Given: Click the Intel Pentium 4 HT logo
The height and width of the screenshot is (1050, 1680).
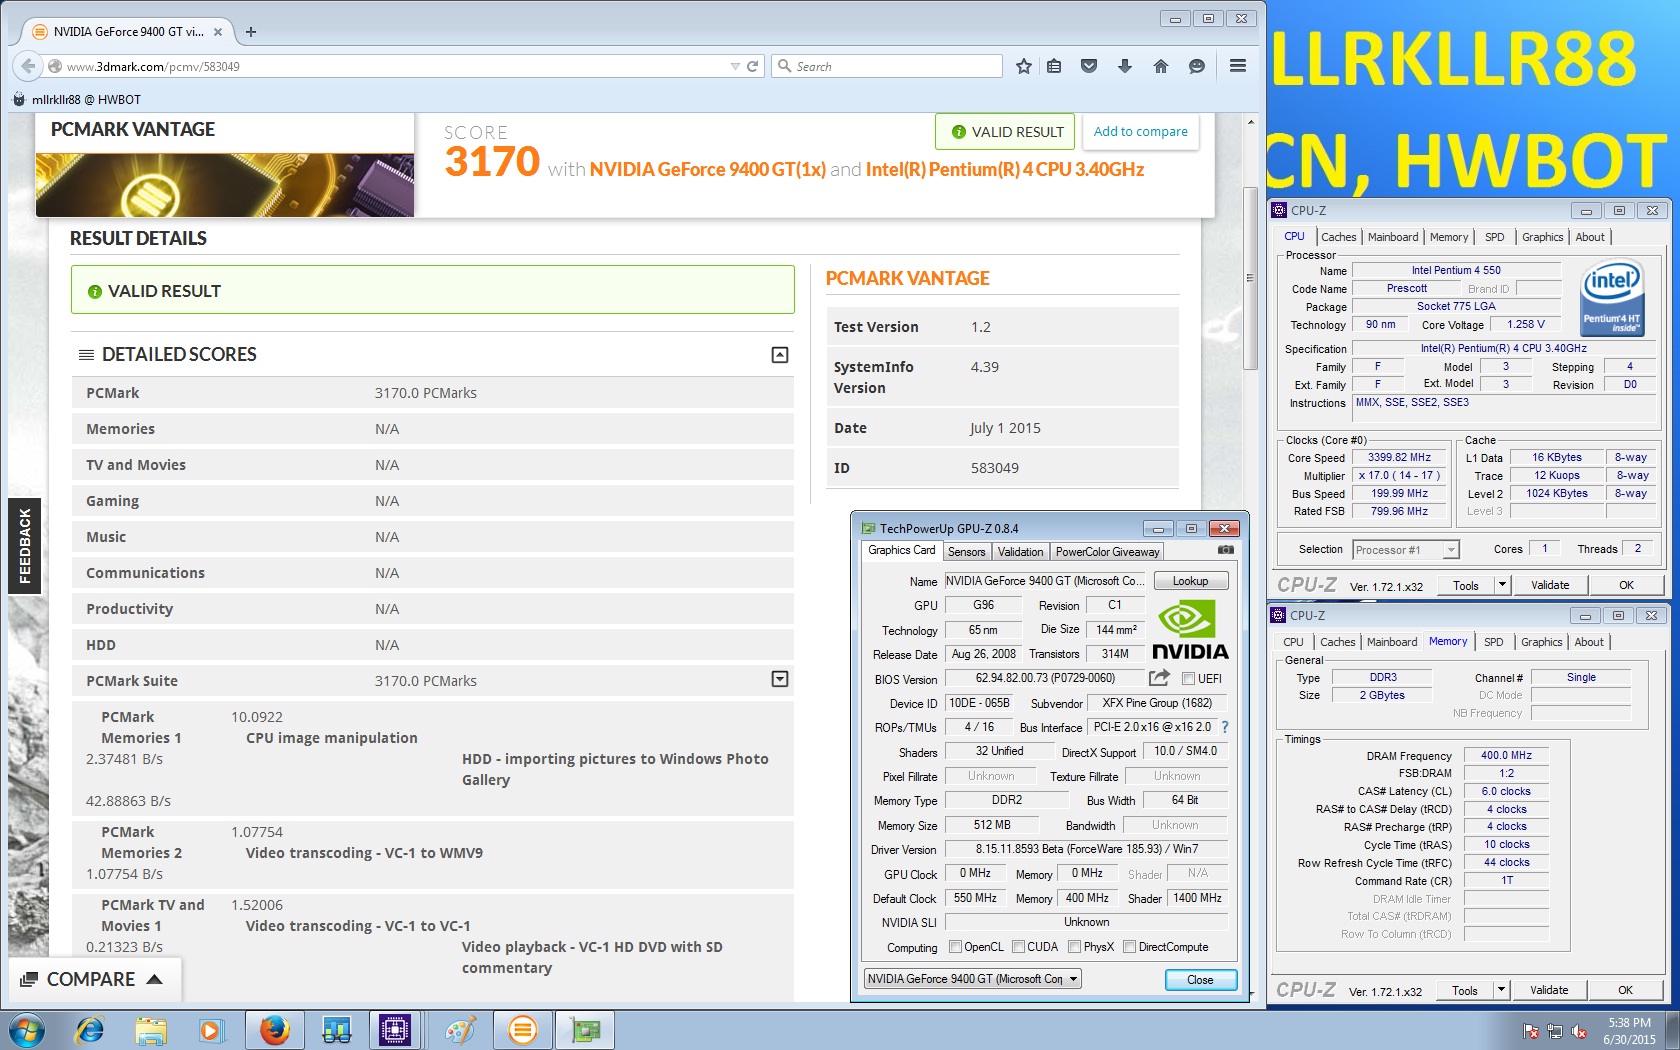Looking at the screenshot, I should tap(1611, 297).
